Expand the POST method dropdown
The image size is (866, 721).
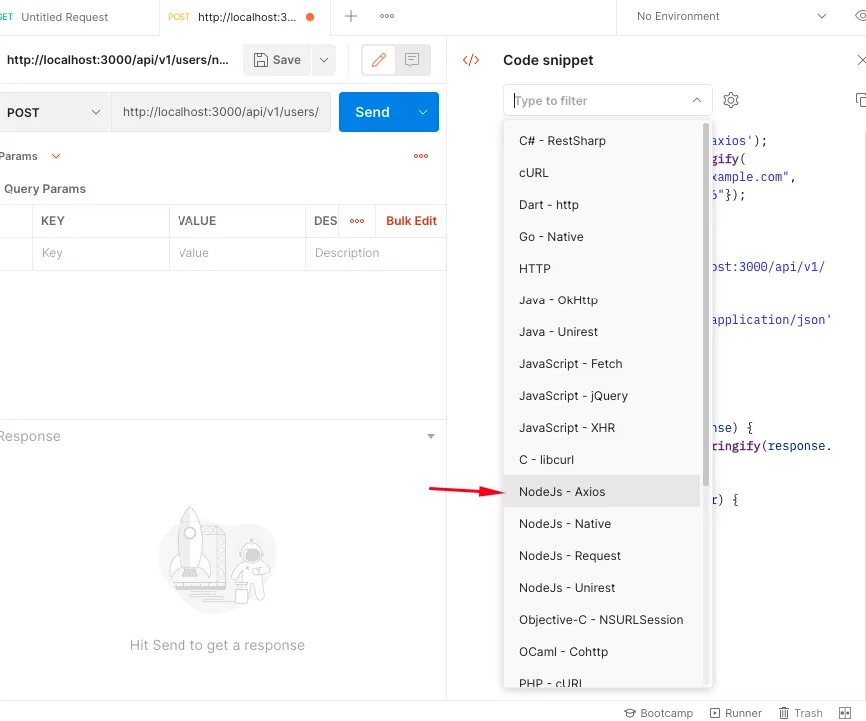54,112
